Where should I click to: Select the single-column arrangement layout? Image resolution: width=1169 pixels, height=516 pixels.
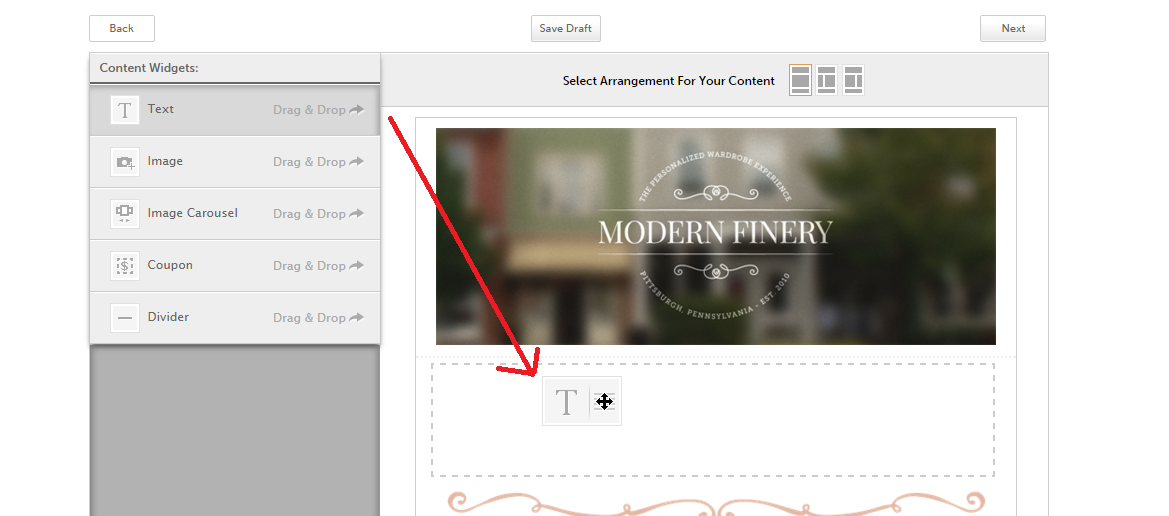(x=800, y=80)
